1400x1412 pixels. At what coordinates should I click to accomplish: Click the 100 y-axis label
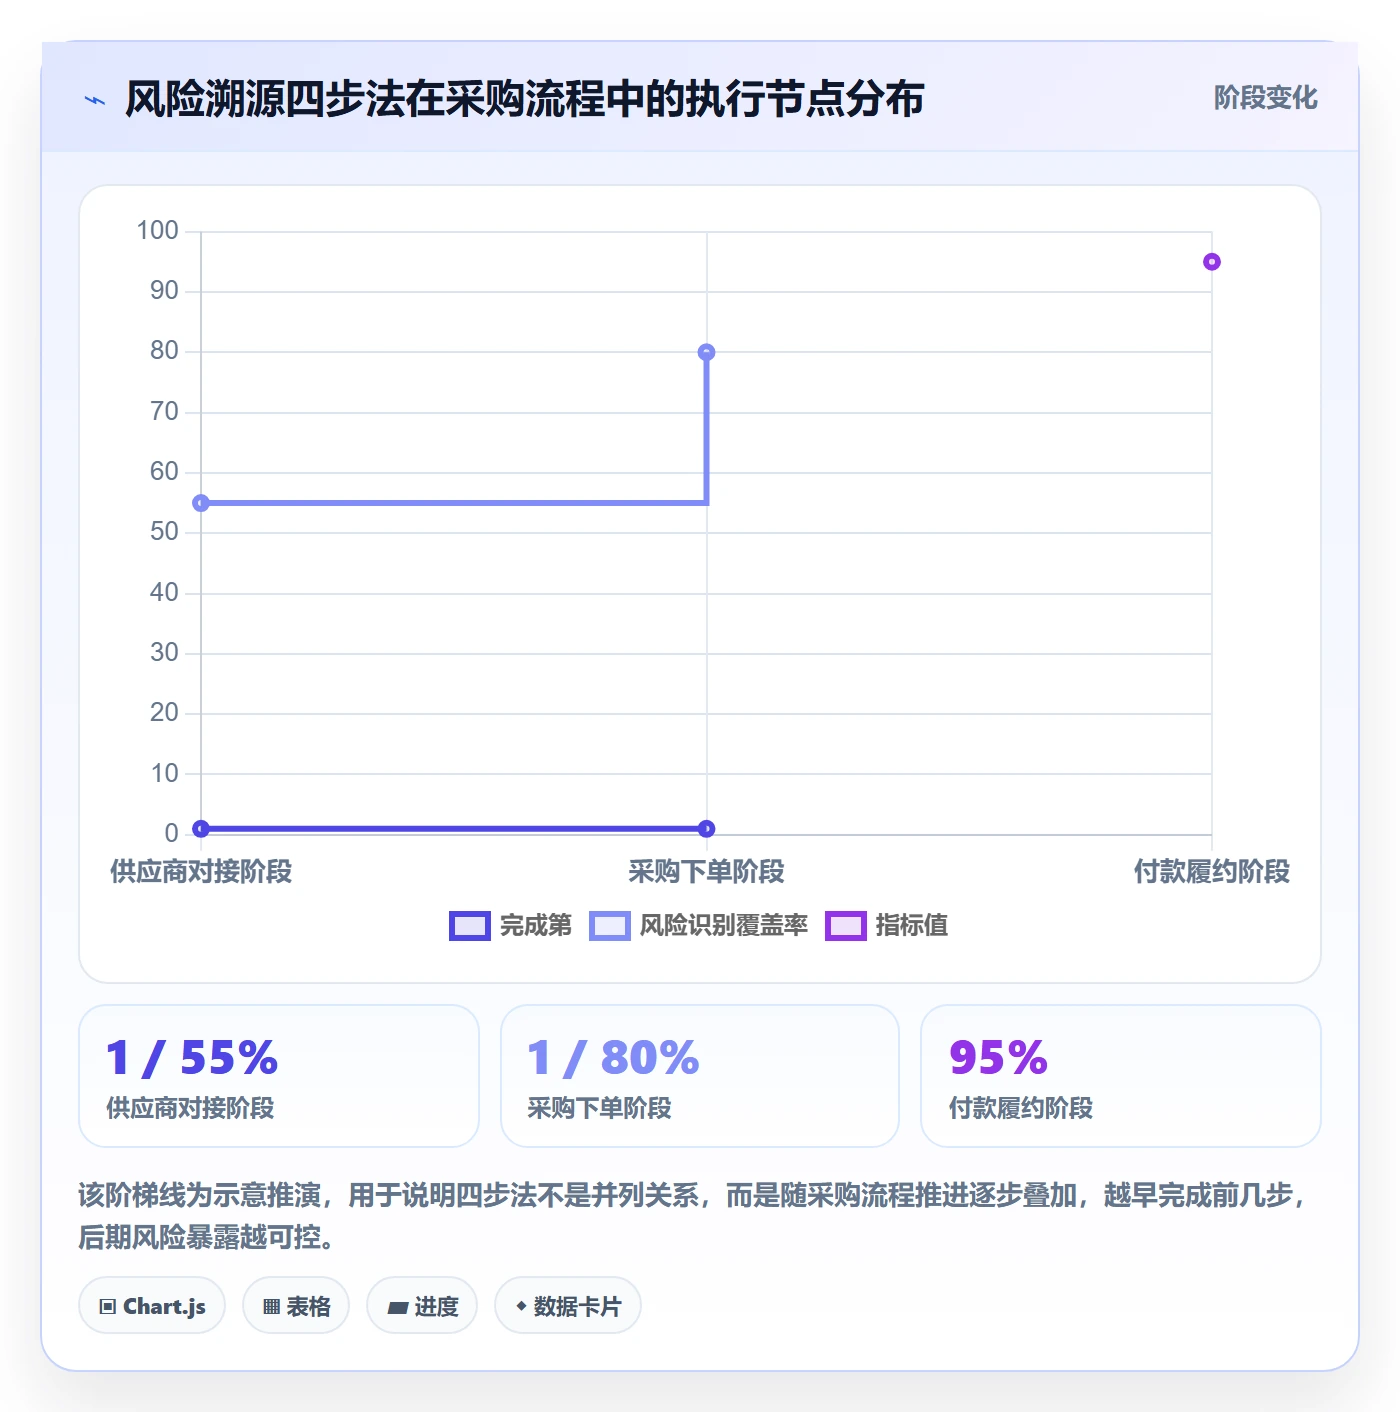coord(158,230)
